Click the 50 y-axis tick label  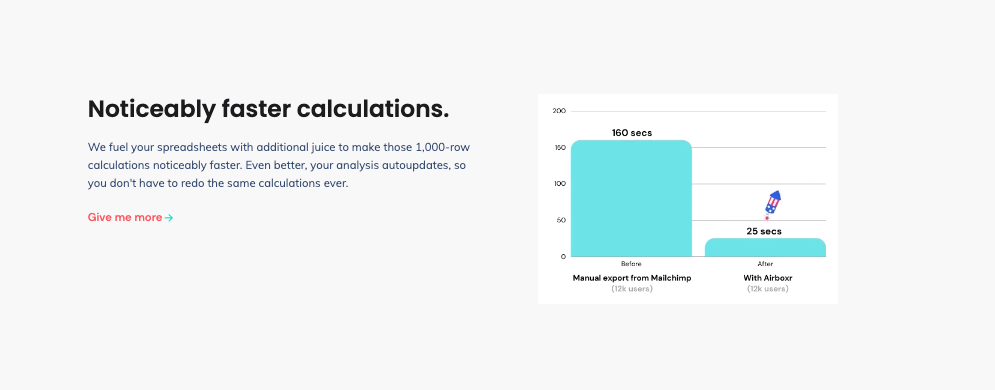point(560,221)
